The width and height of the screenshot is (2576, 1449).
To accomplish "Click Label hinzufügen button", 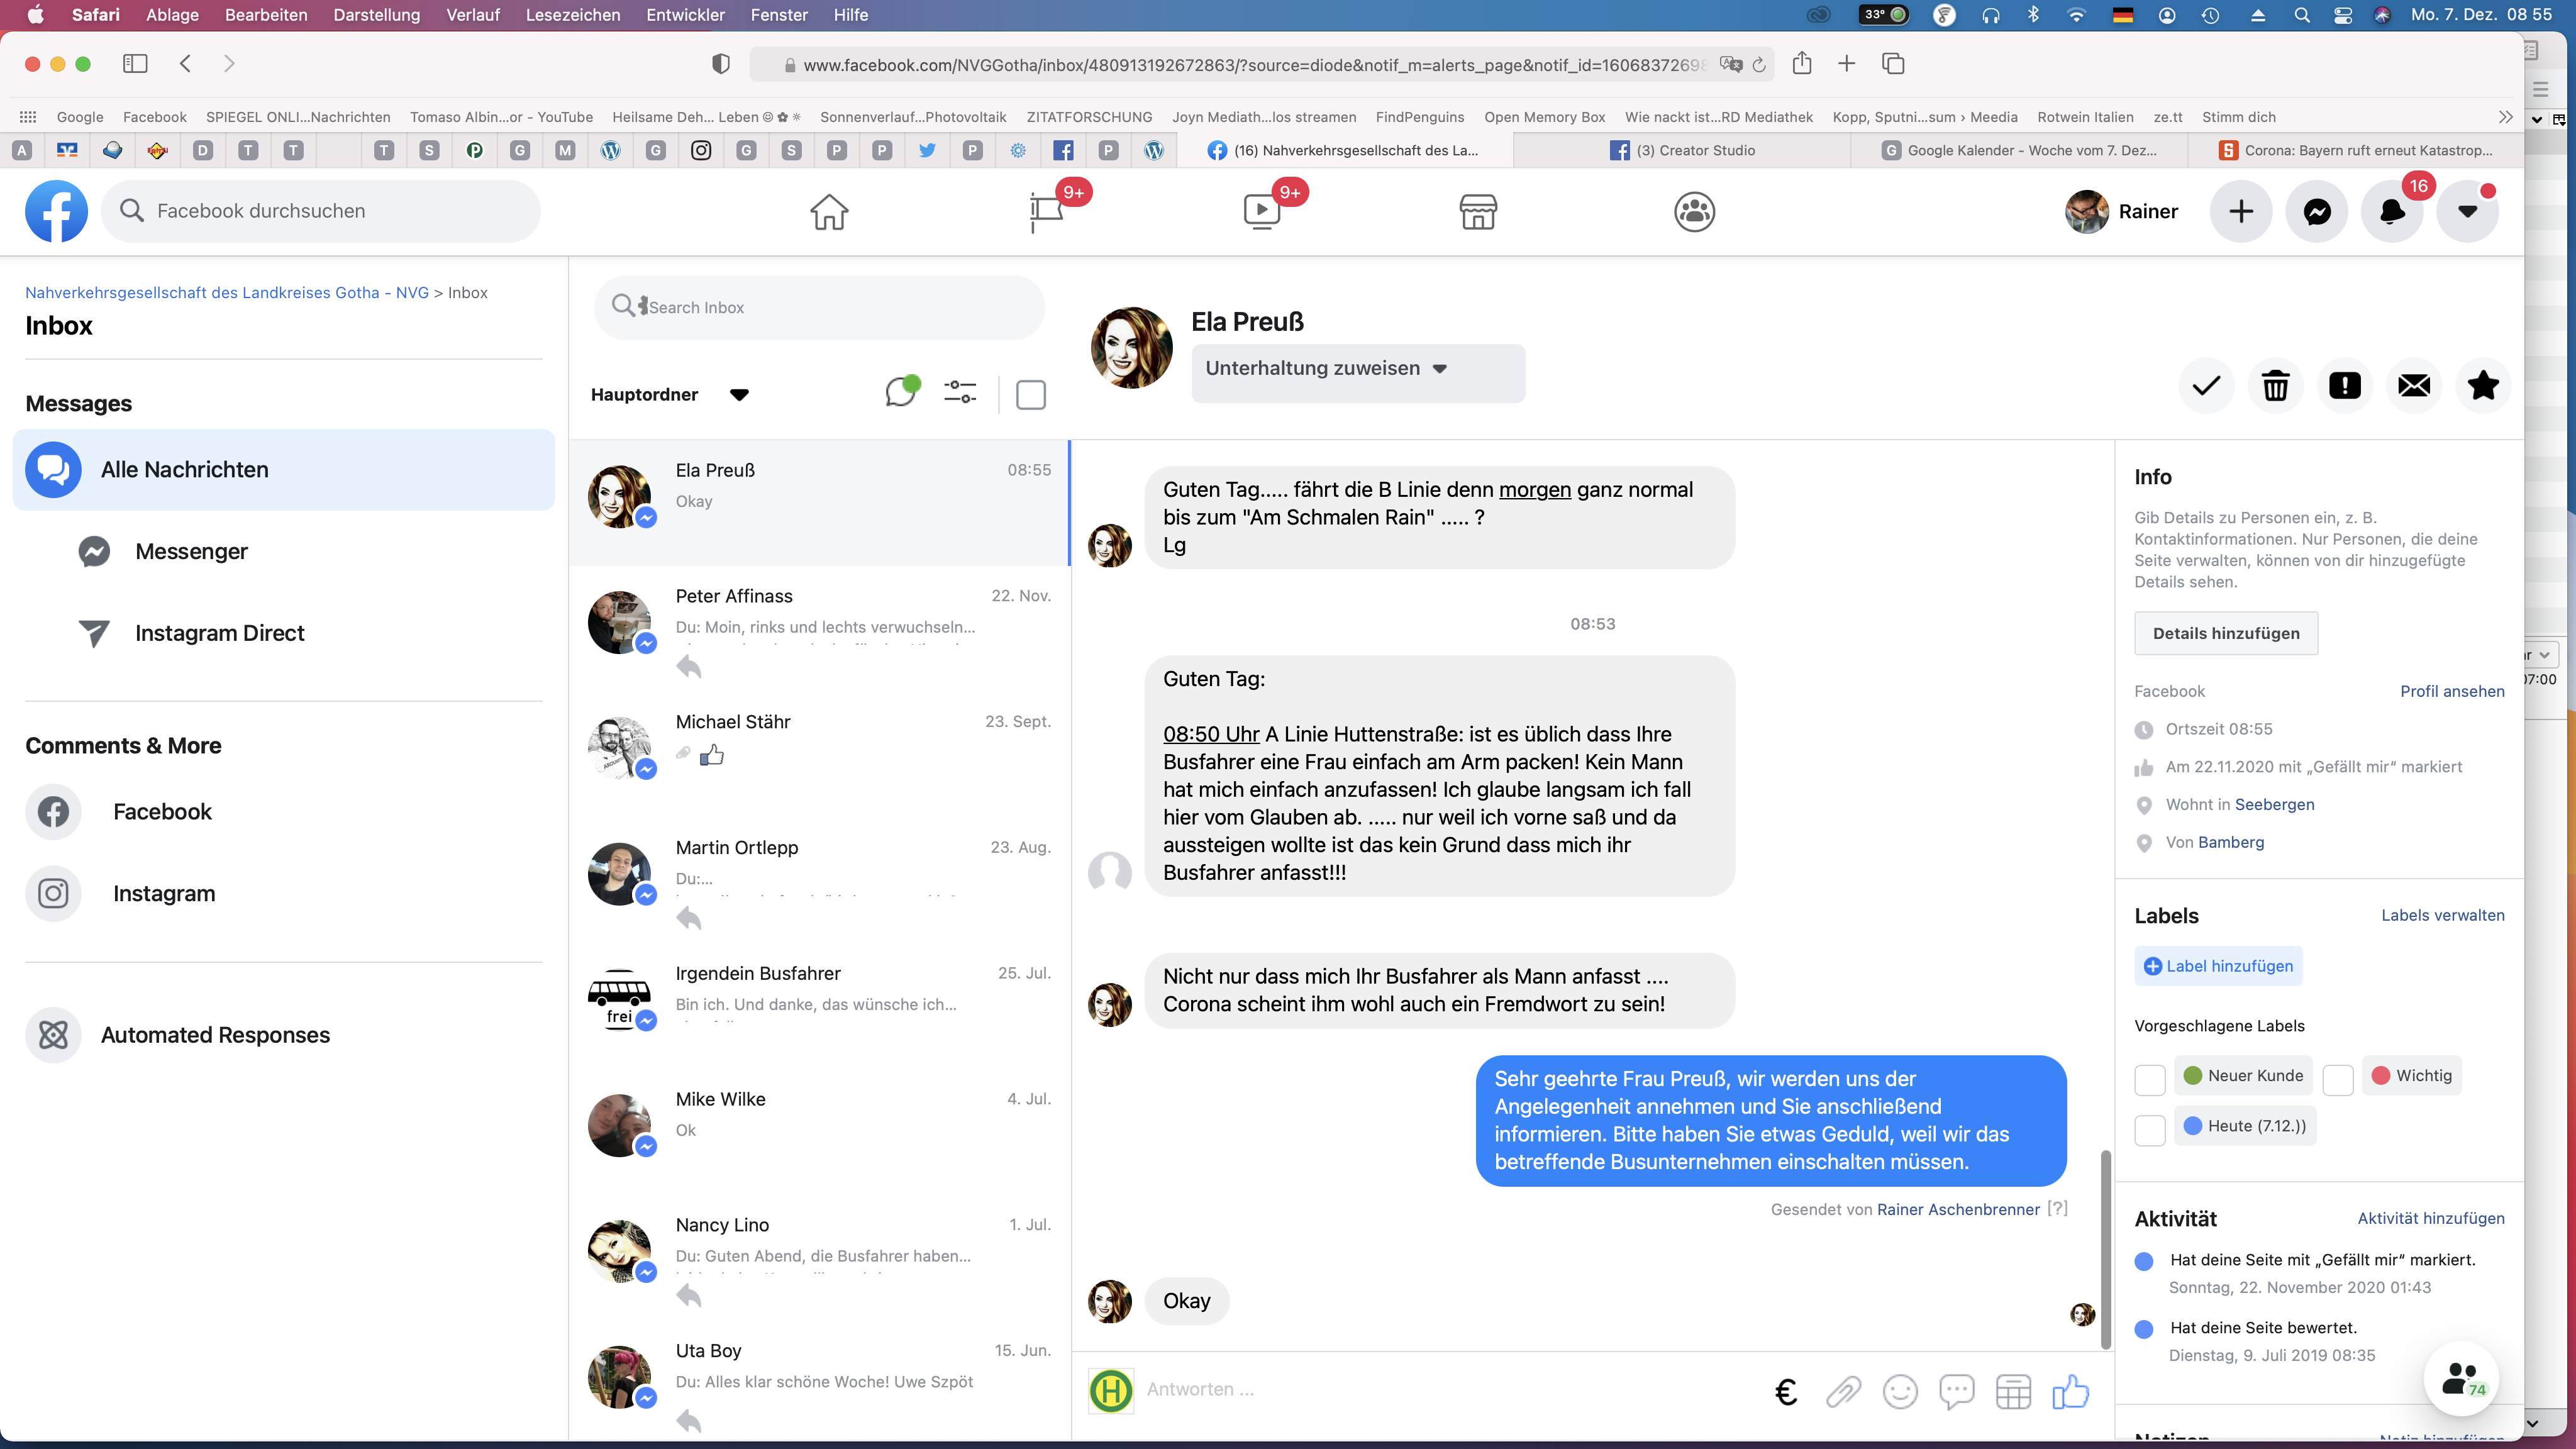I will pyautogui.click(x=2218, y=967).
